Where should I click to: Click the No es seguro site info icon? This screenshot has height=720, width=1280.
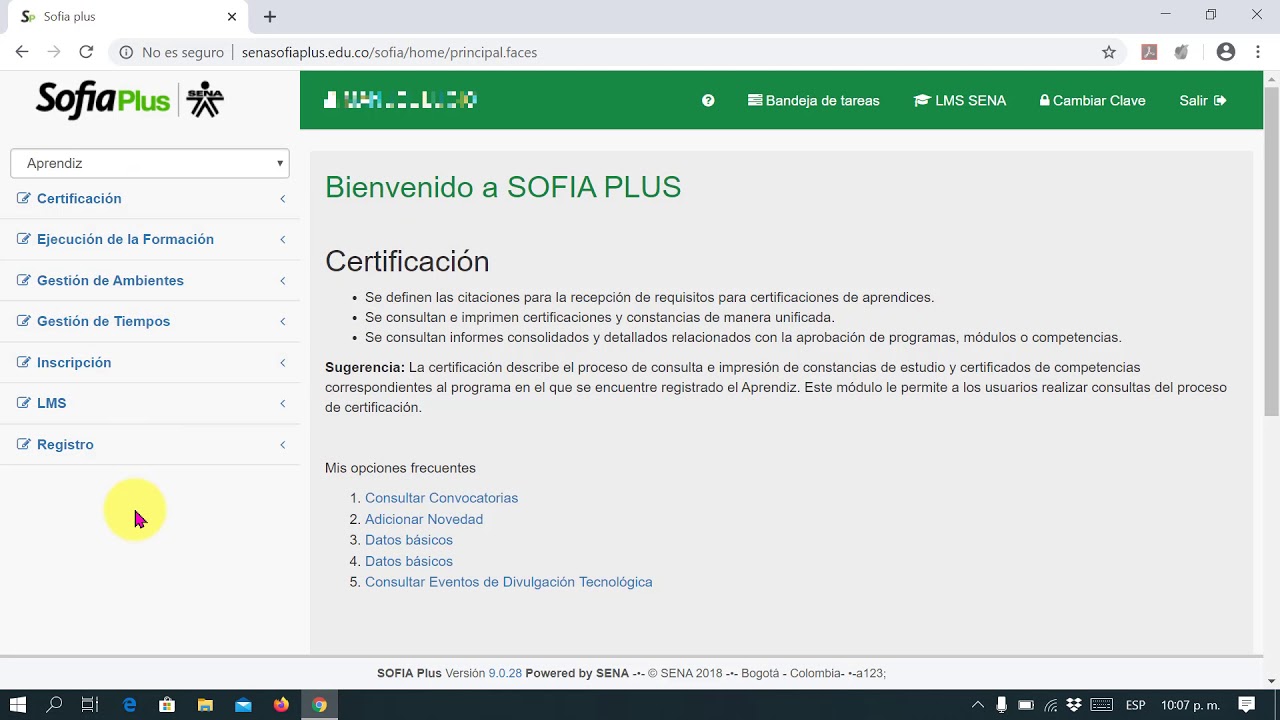(126, 52)
